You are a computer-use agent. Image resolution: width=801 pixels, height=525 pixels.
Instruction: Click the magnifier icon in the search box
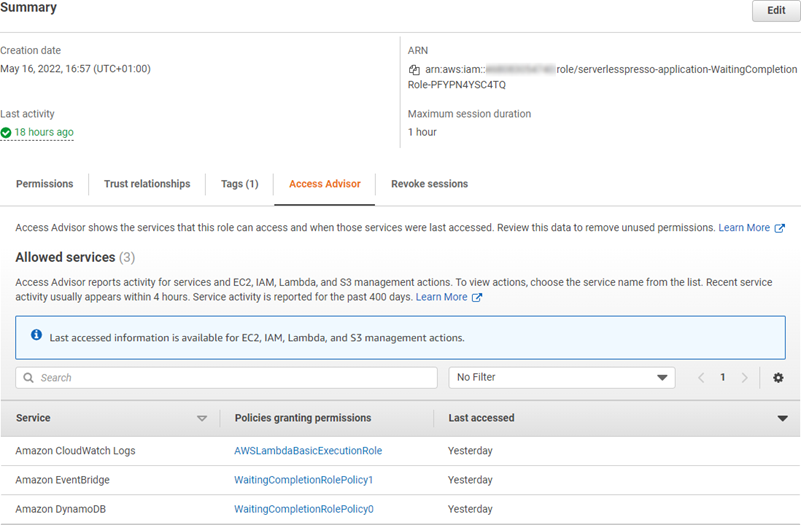[x=29, y=377]
